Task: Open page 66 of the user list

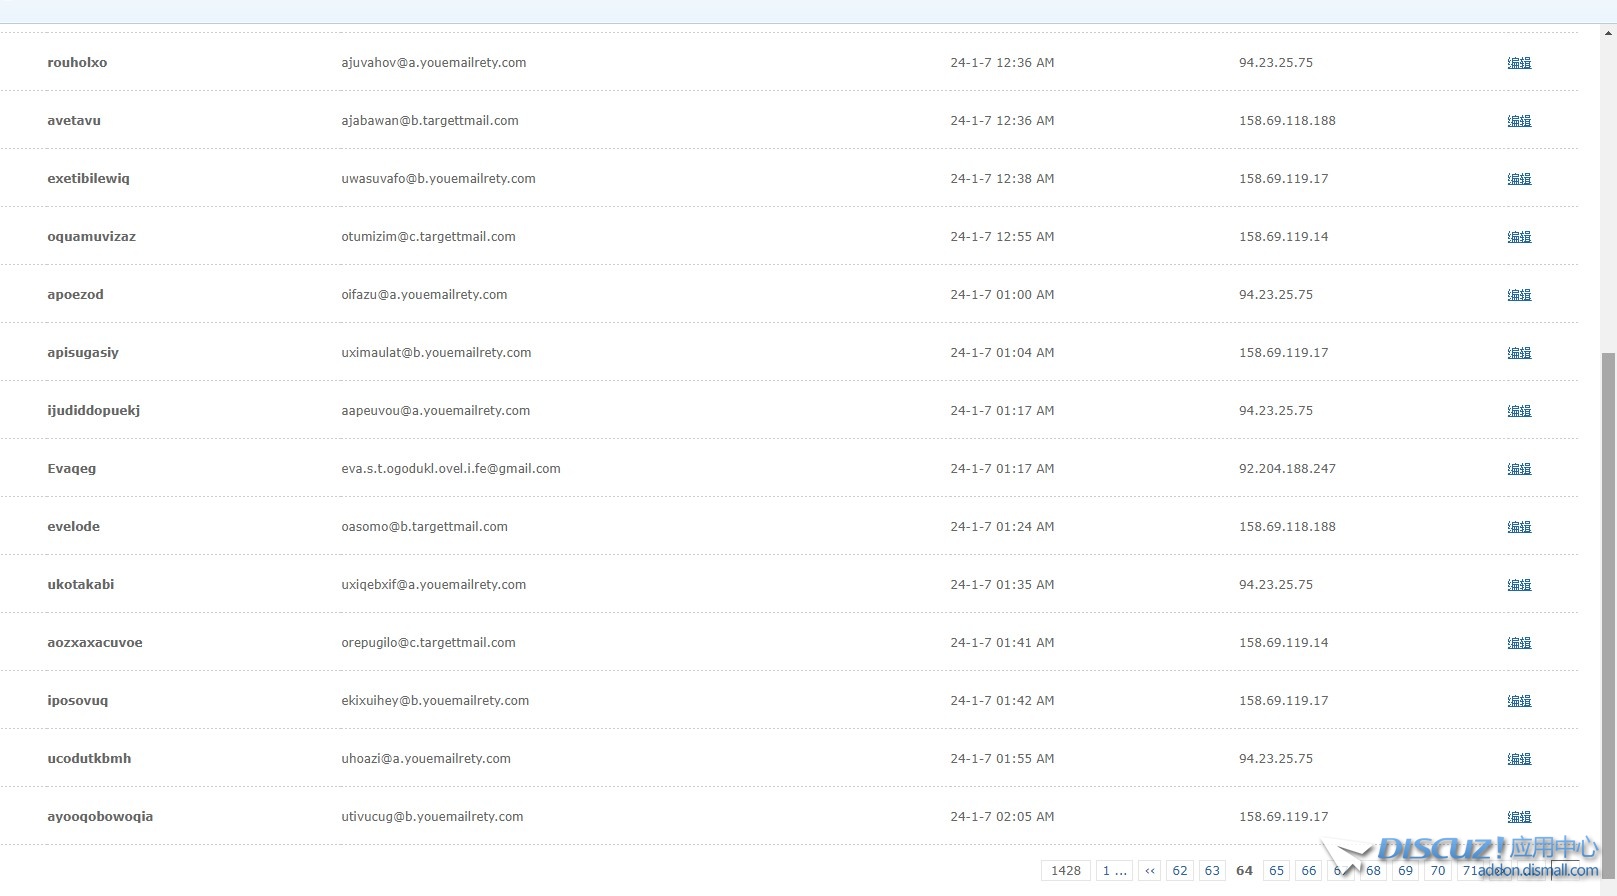Action: tap(1308, 870)
